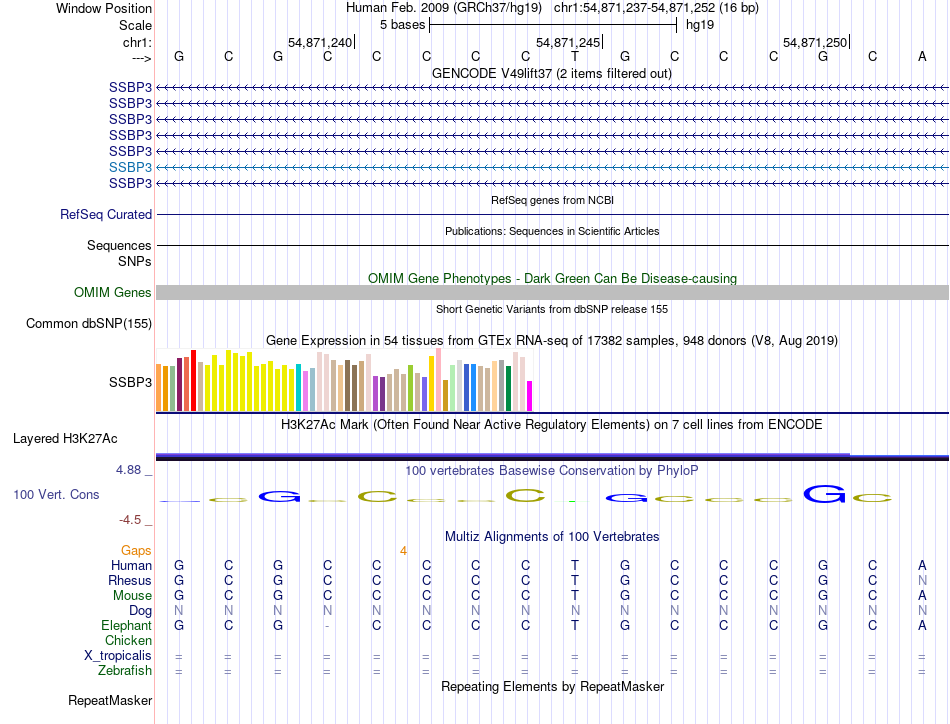Viewport: 950px width, 724px height.
Task: Click the RepeatMasker track label
Action: pyautogui.click(x=110, y=700)
